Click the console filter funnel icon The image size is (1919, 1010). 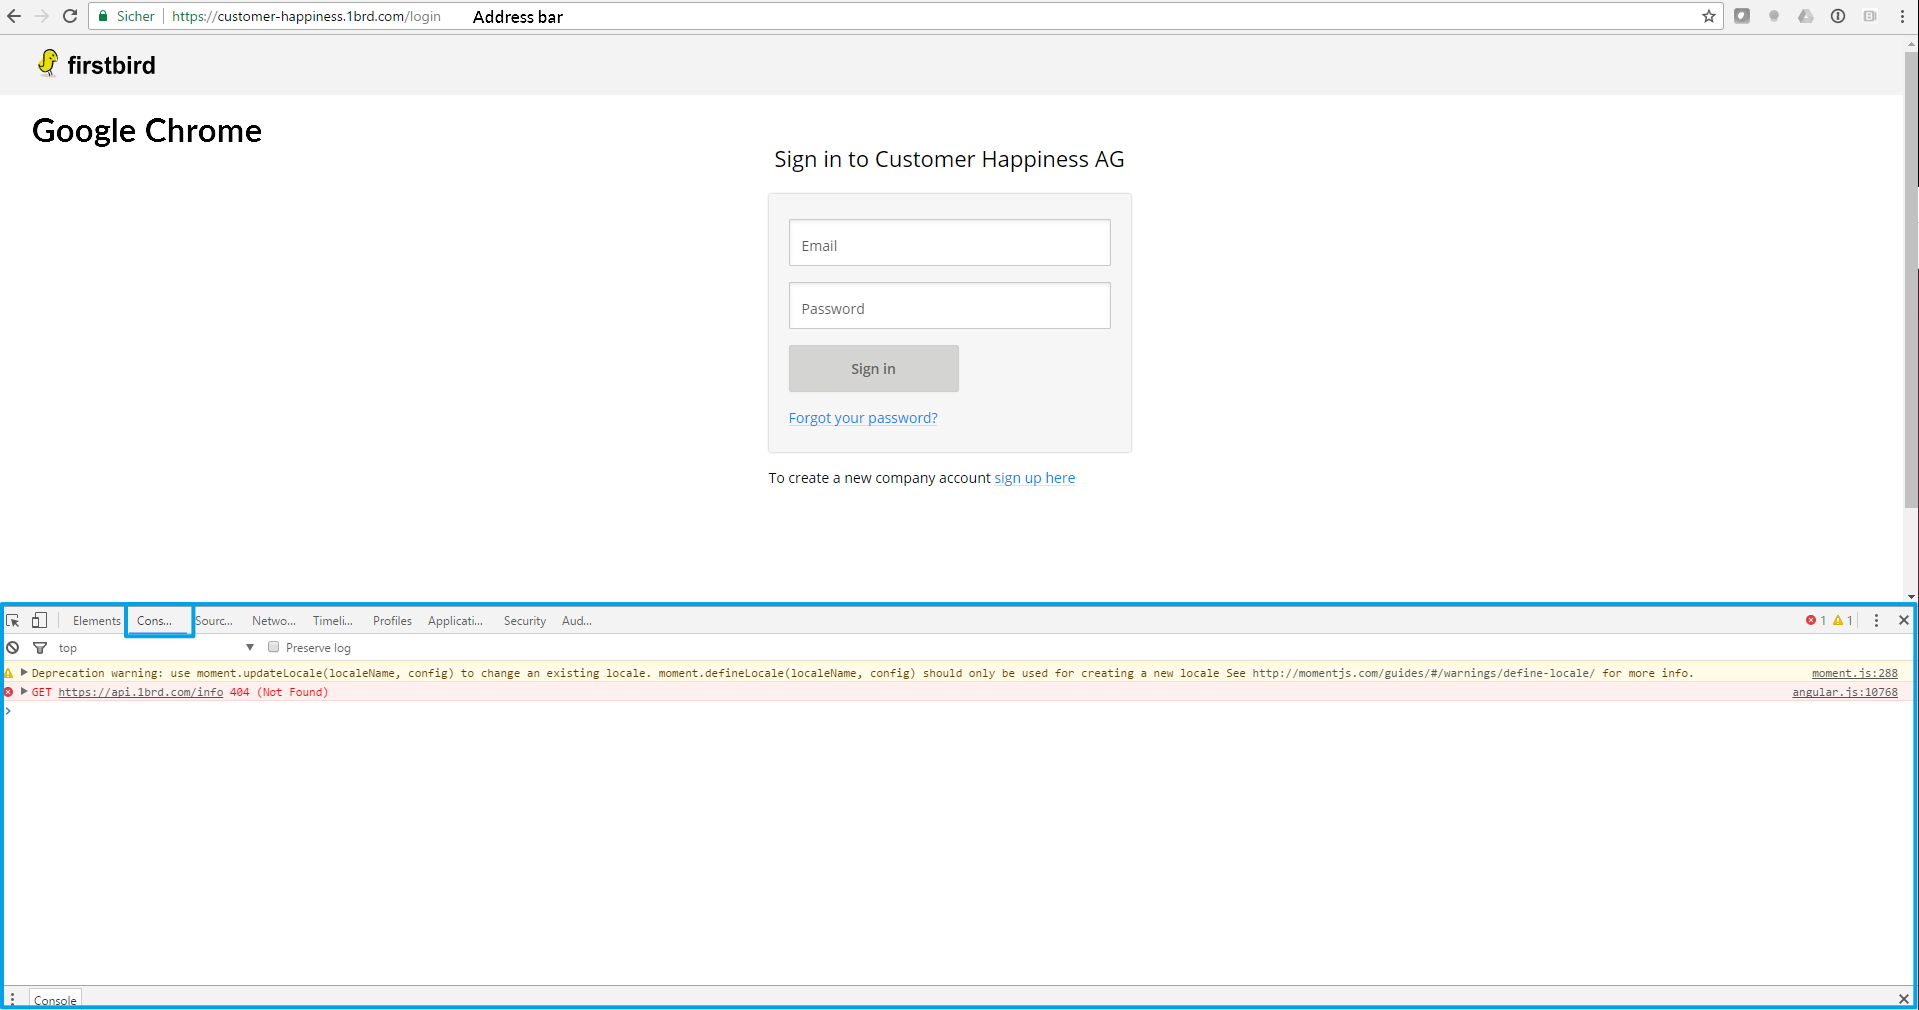pos(40,648)
